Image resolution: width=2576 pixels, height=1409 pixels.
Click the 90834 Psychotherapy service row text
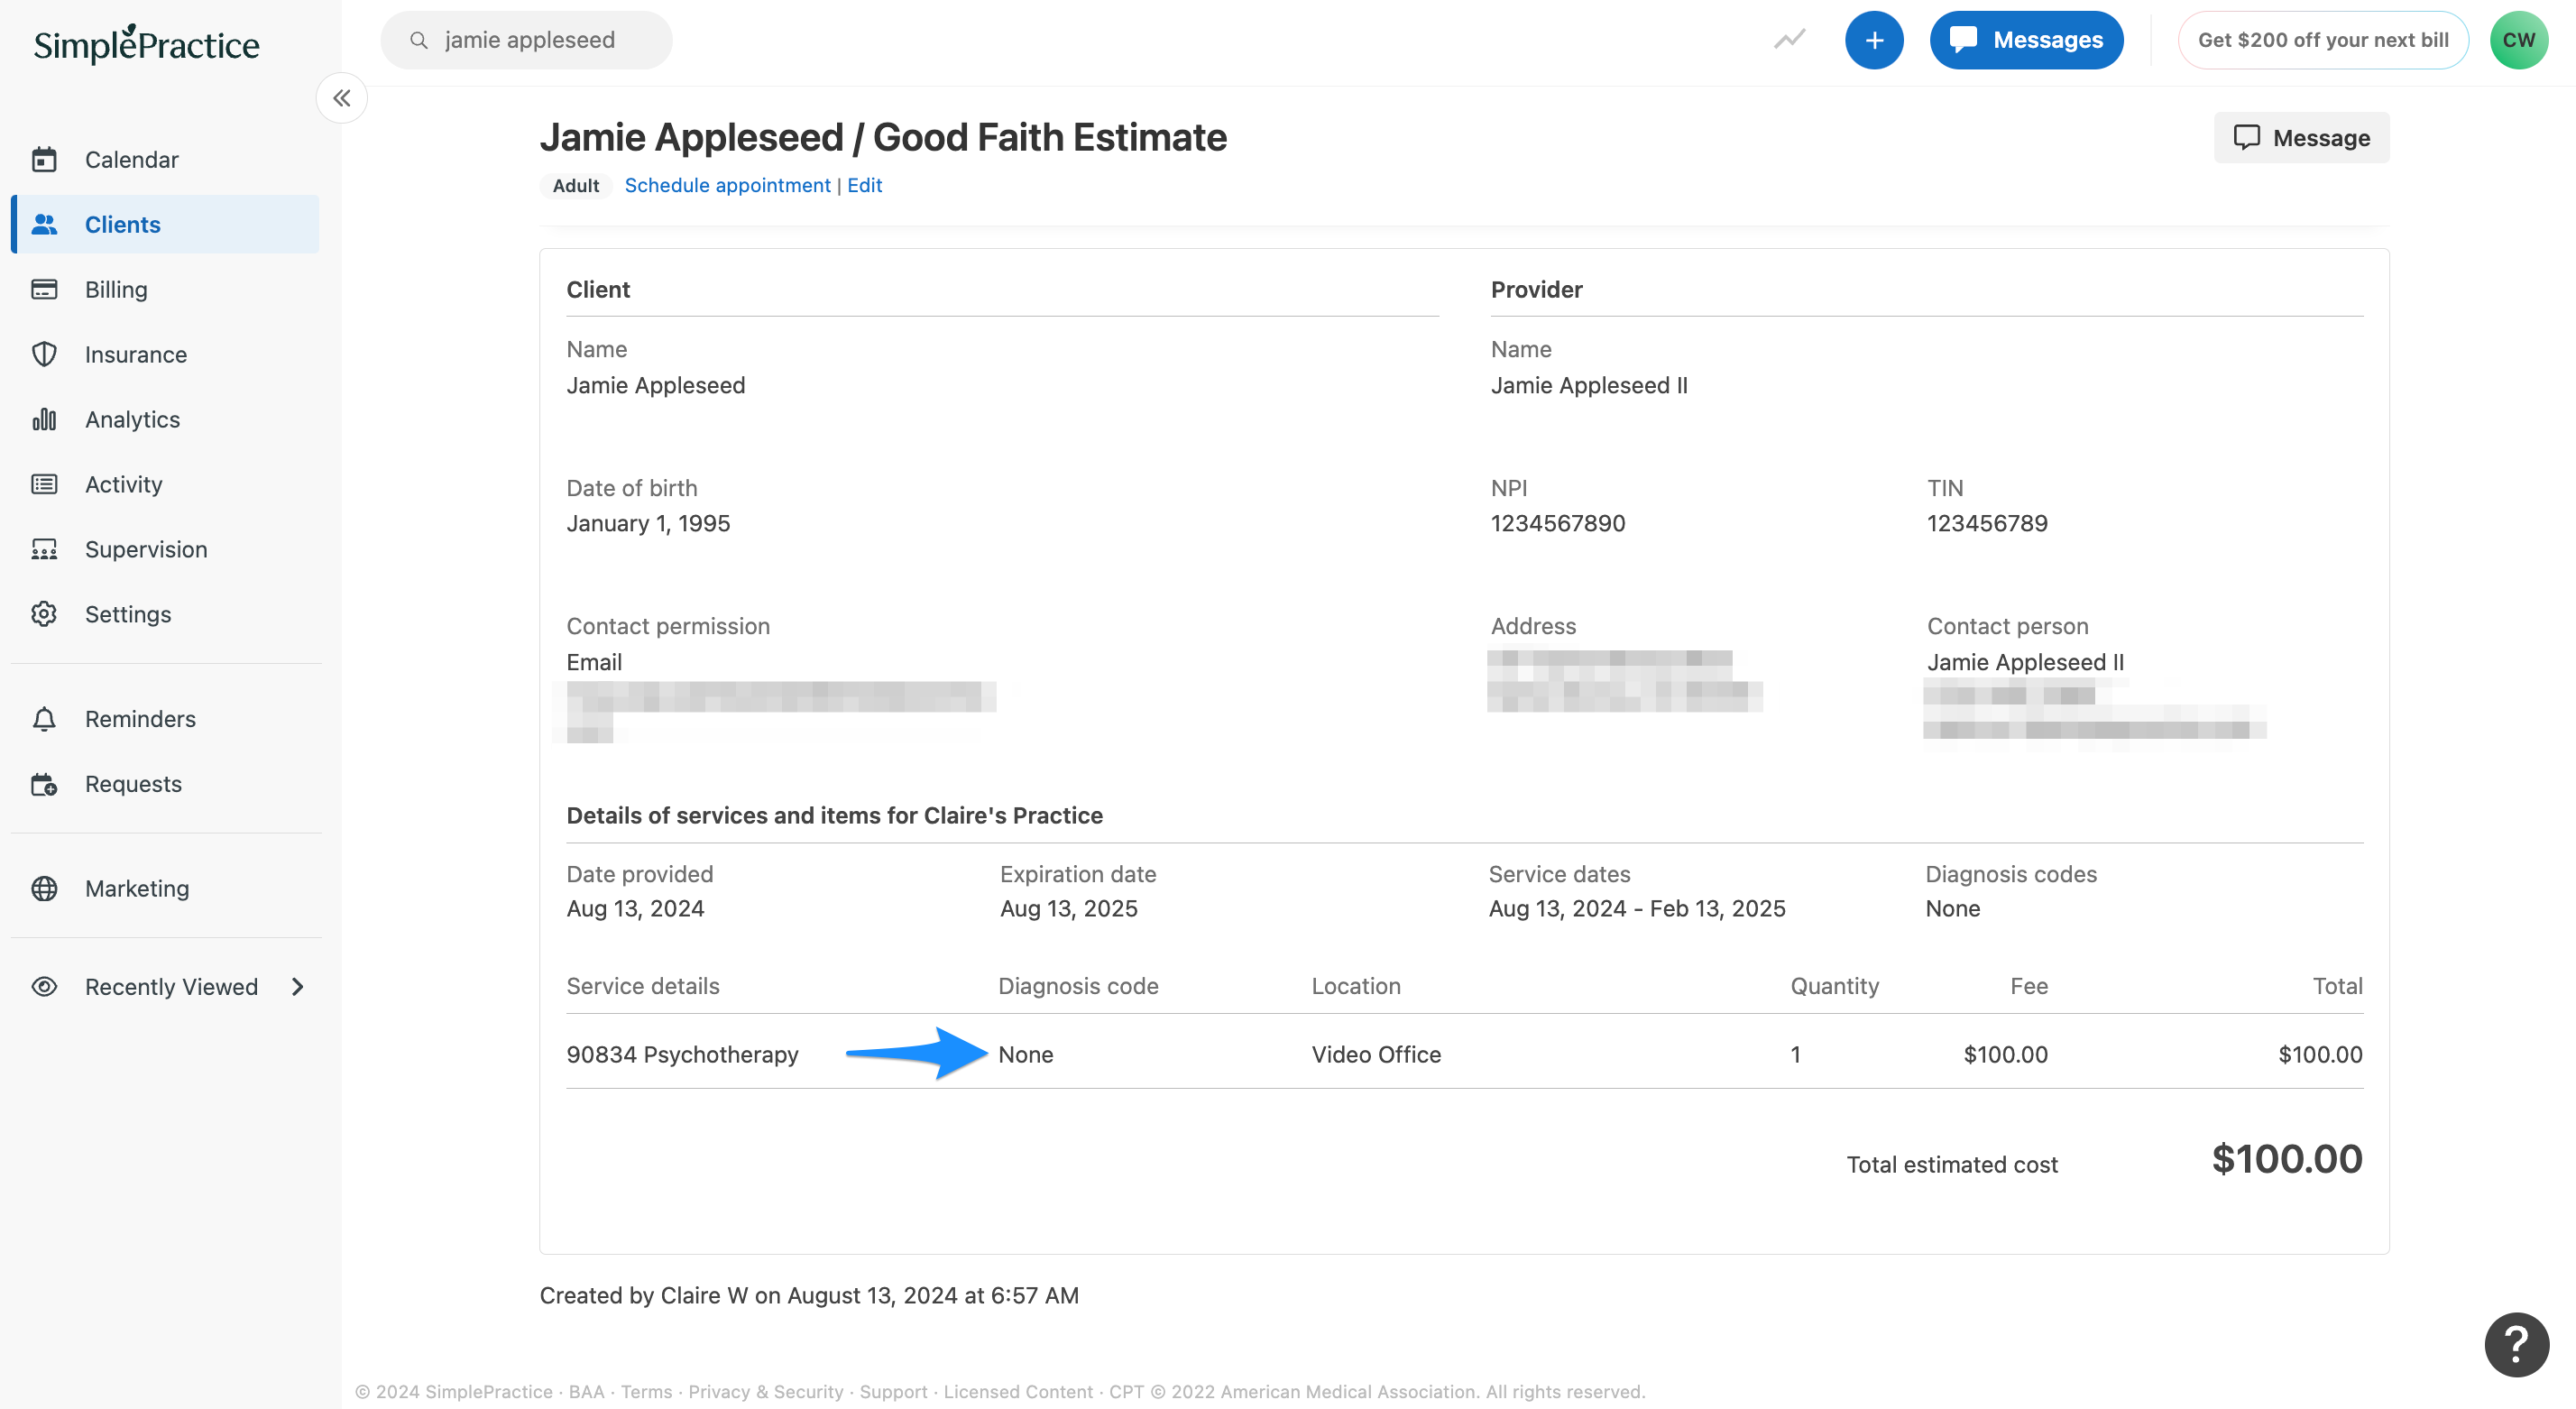682,1054
